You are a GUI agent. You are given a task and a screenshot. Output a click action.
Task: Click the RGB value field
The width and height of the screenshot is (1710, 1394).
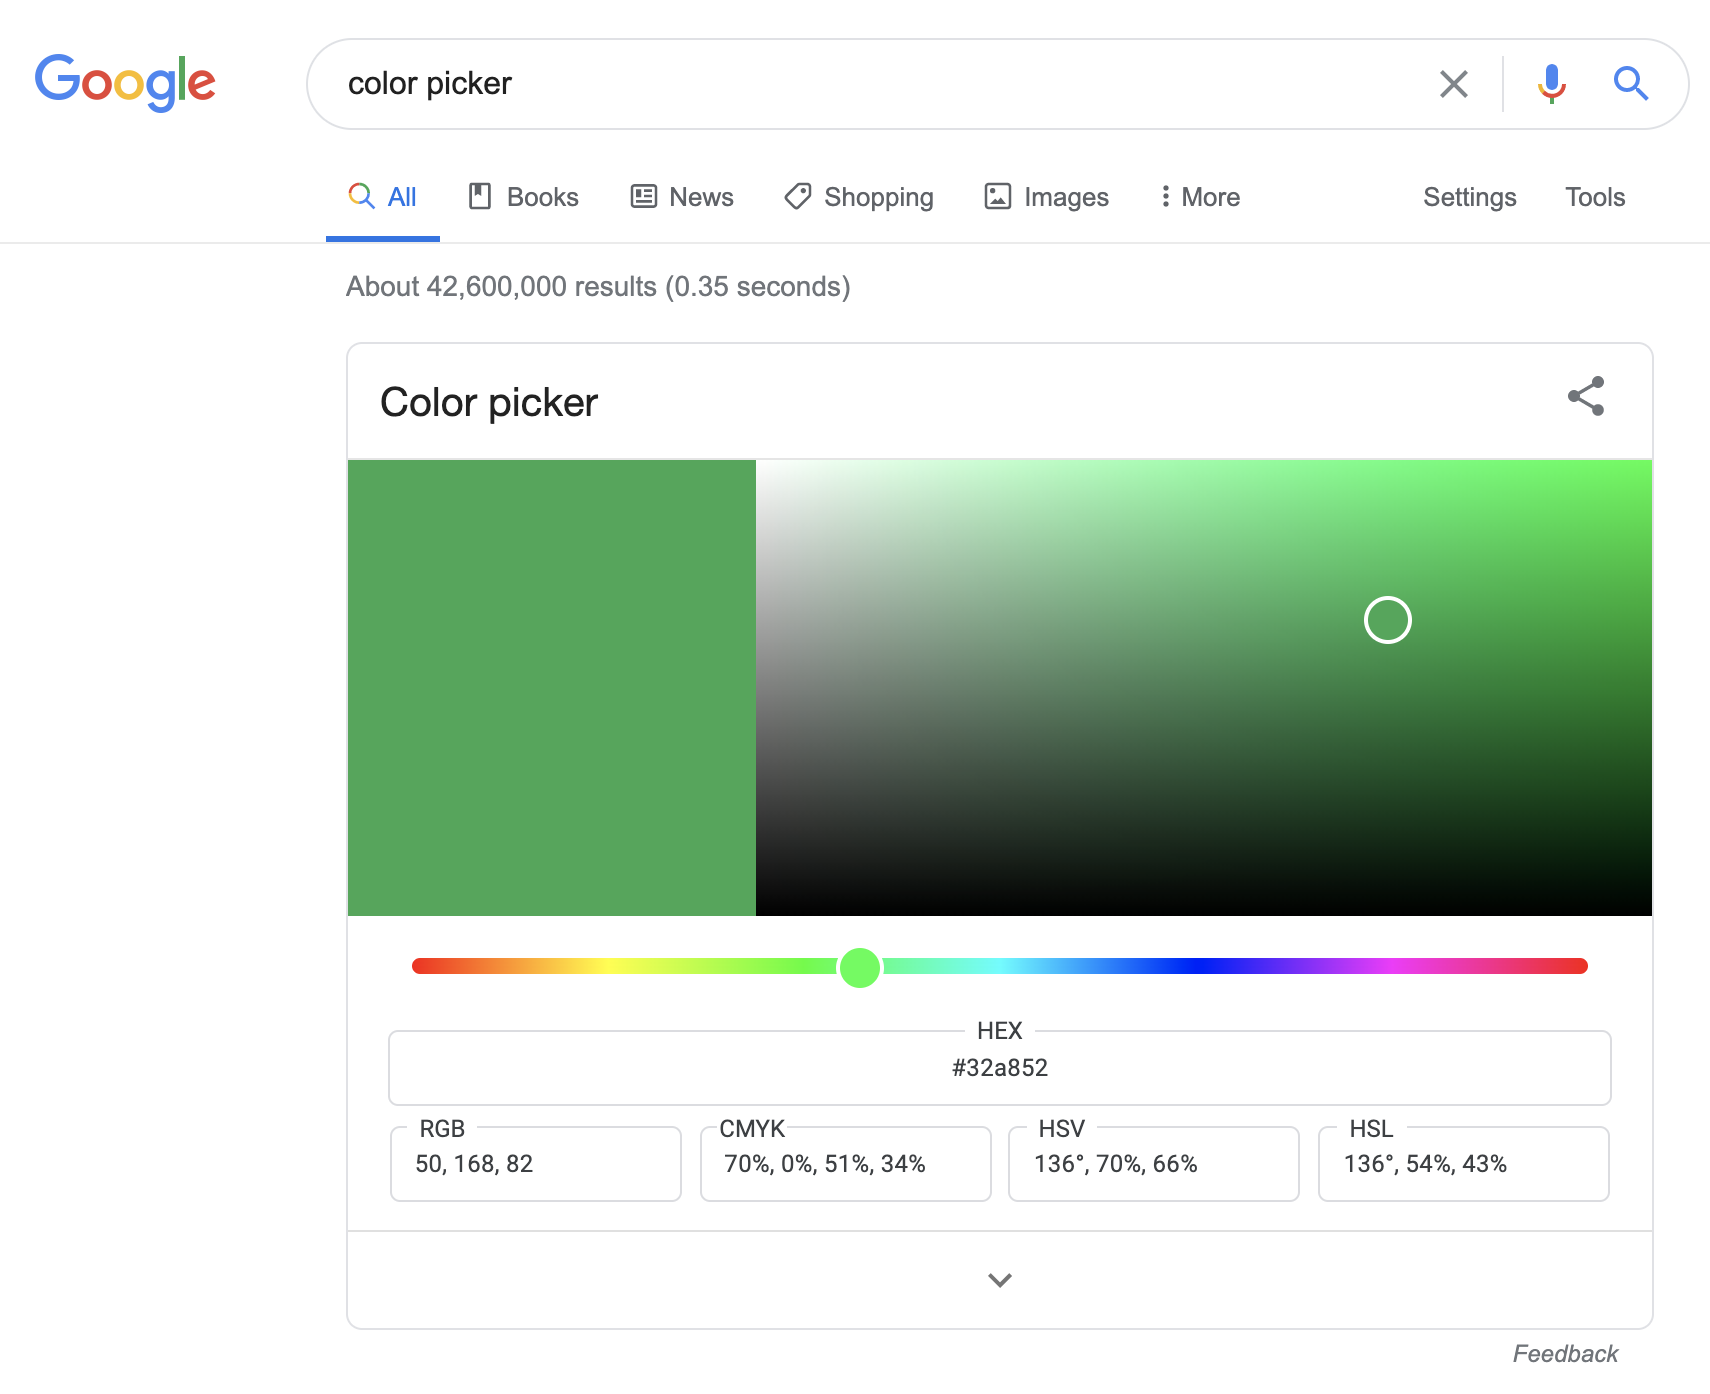click(x=535, y=1164)
